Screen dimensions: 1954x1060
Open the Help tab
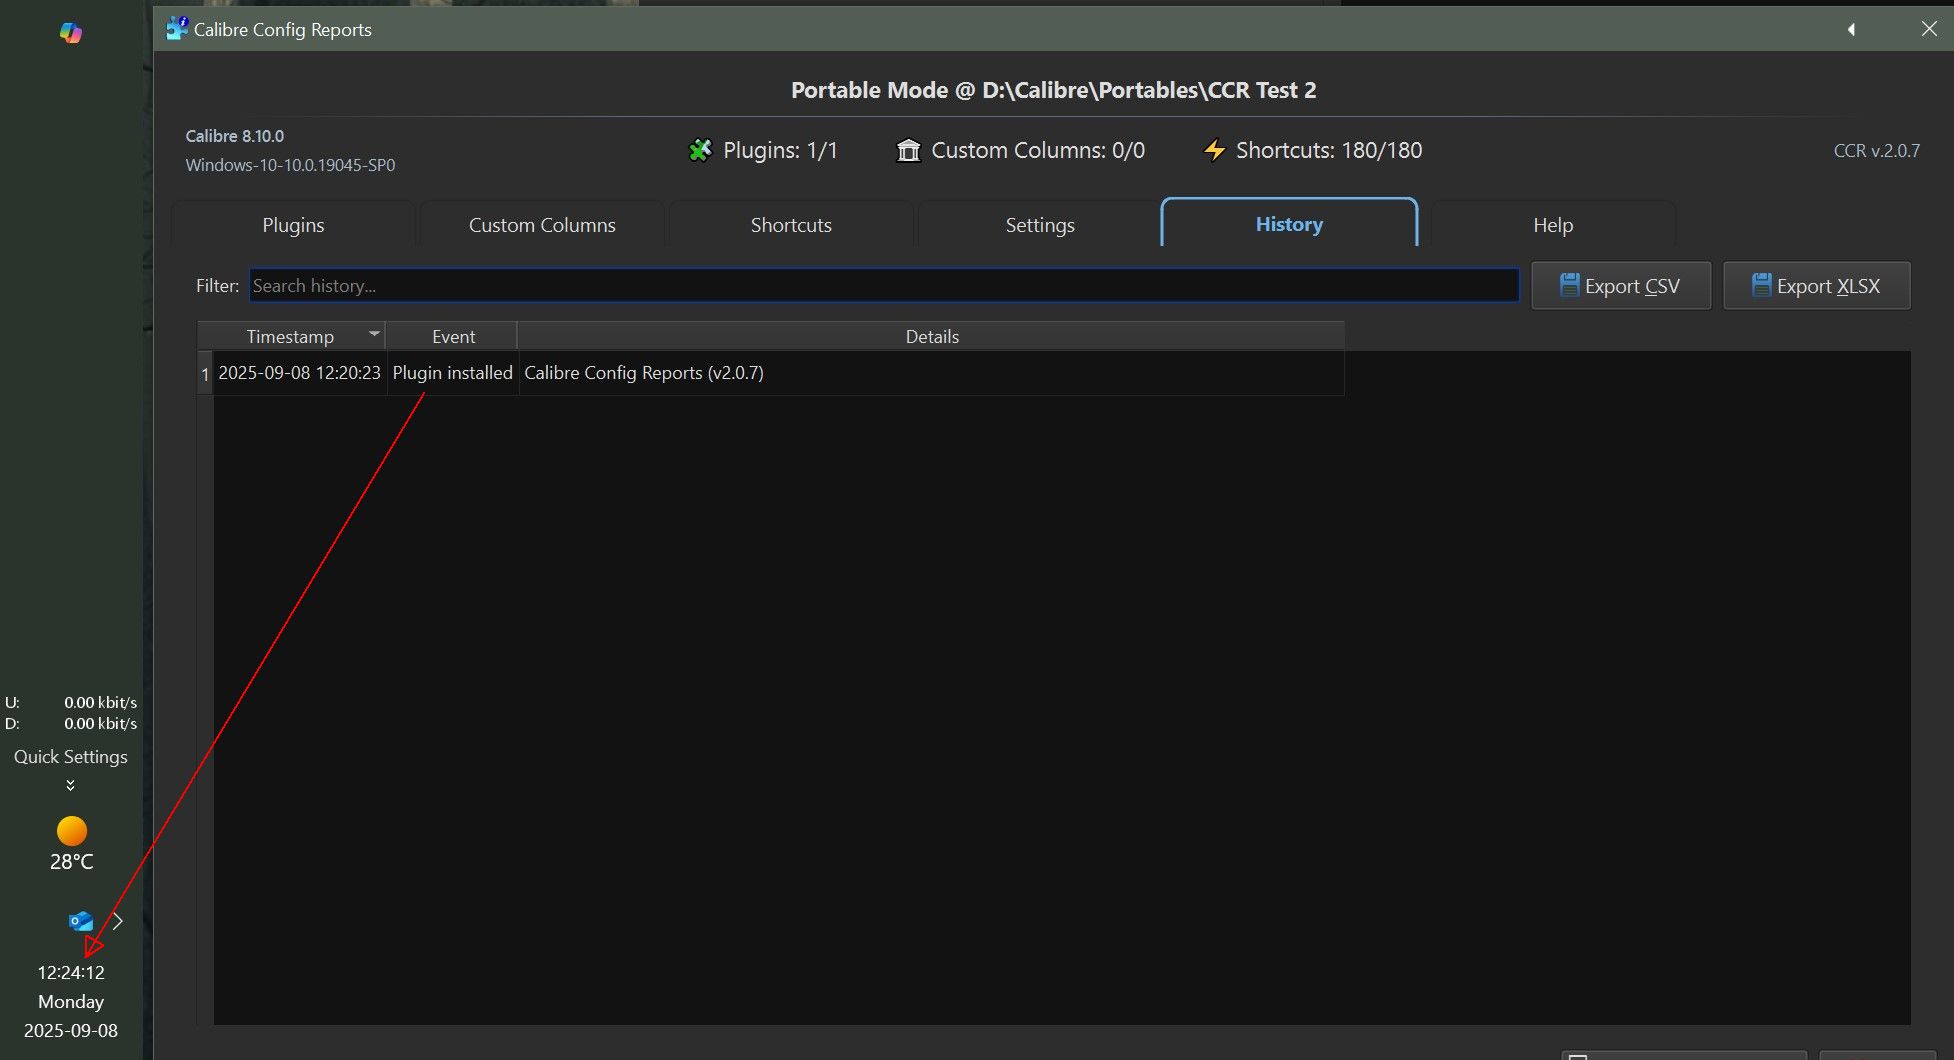[1553, 225]
